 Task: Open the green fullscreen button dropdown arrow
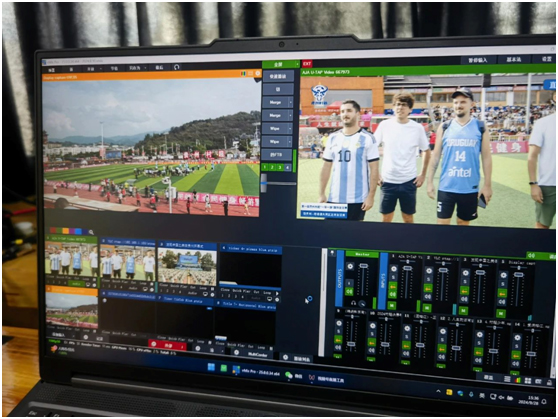[x=297, y=64]
